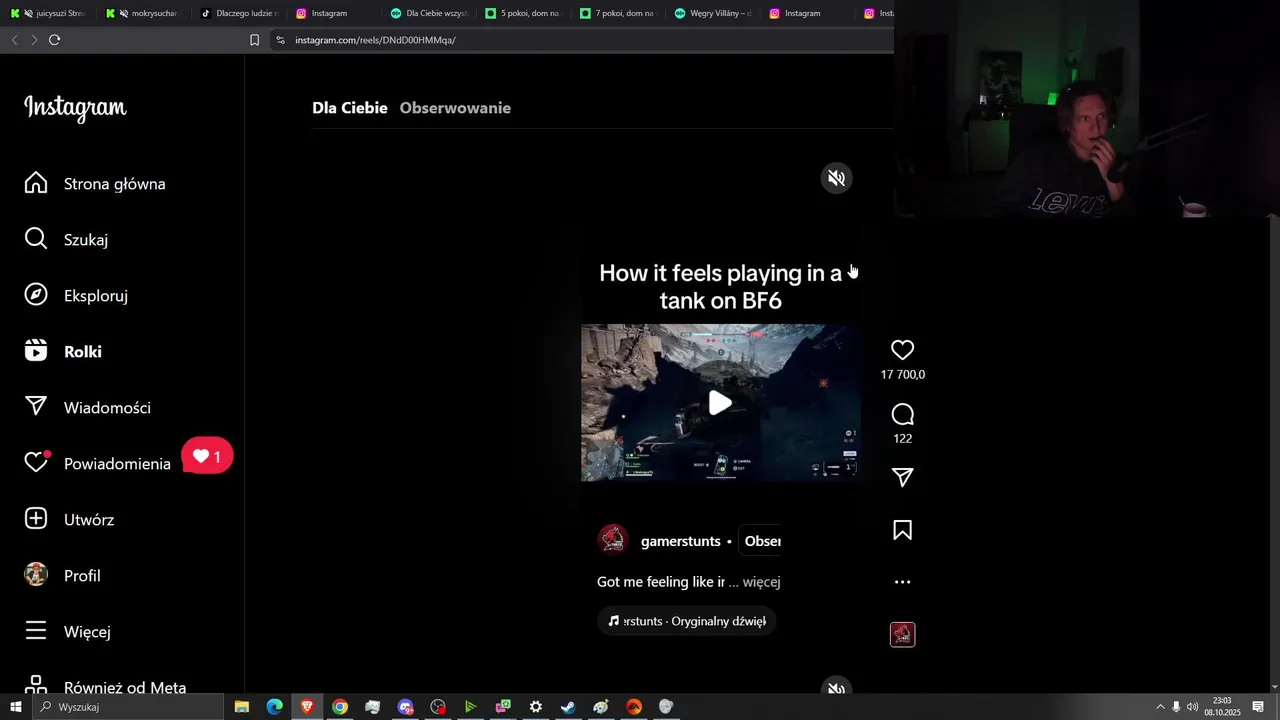The width and height of the screenshot is (1280, 720).
Task: Switch to the Dla Ciebie tab
Action: pos(350,108)
